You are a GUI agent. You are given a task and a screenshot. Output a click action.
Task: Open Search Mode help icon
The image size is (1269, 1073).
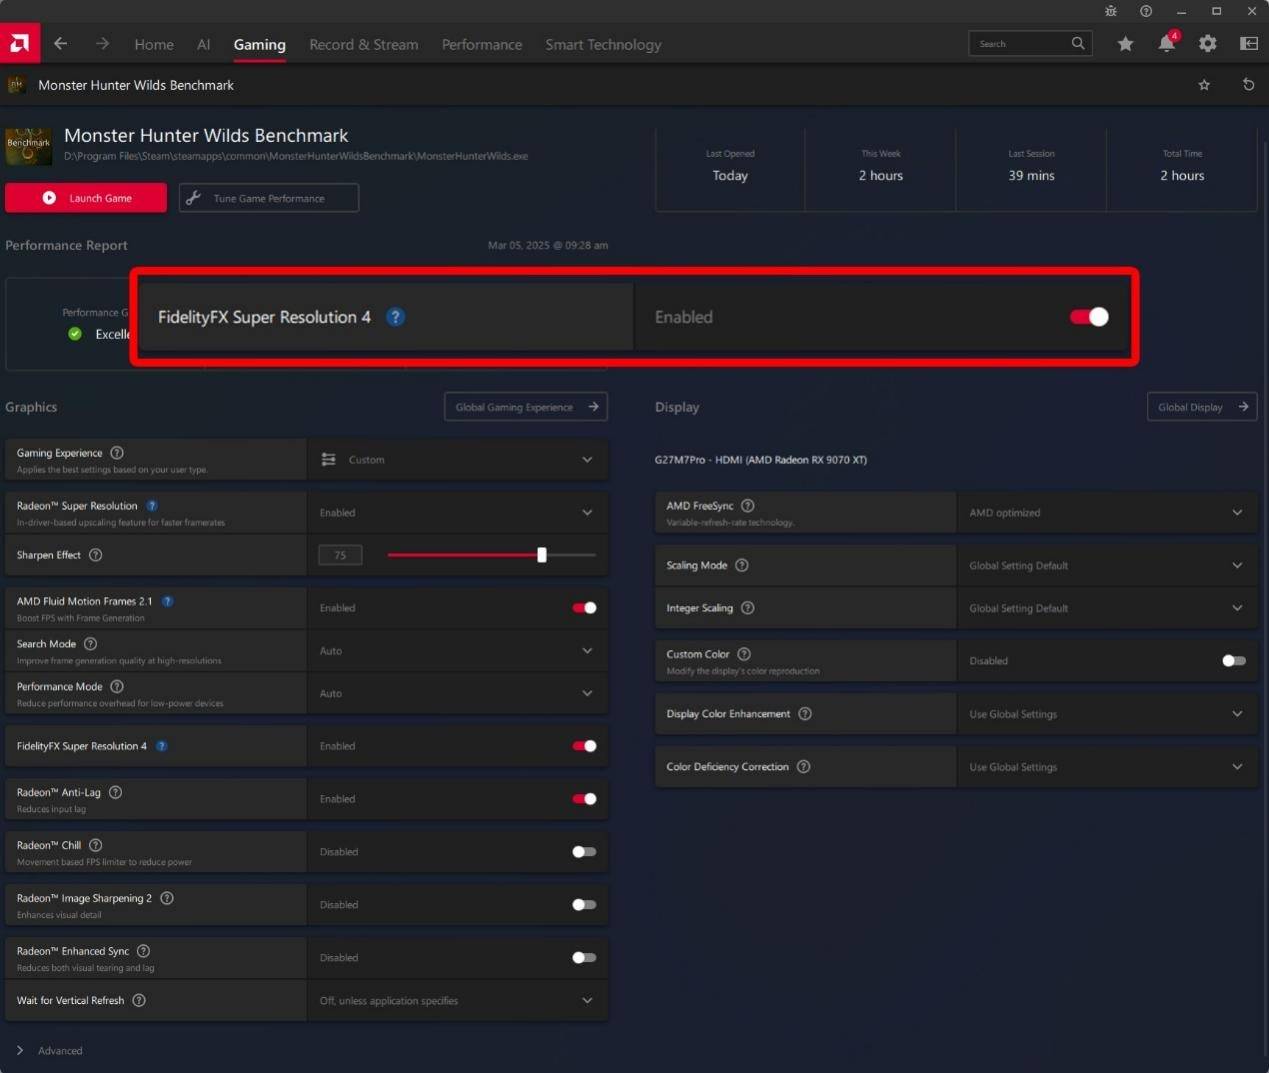pos(91,644)
